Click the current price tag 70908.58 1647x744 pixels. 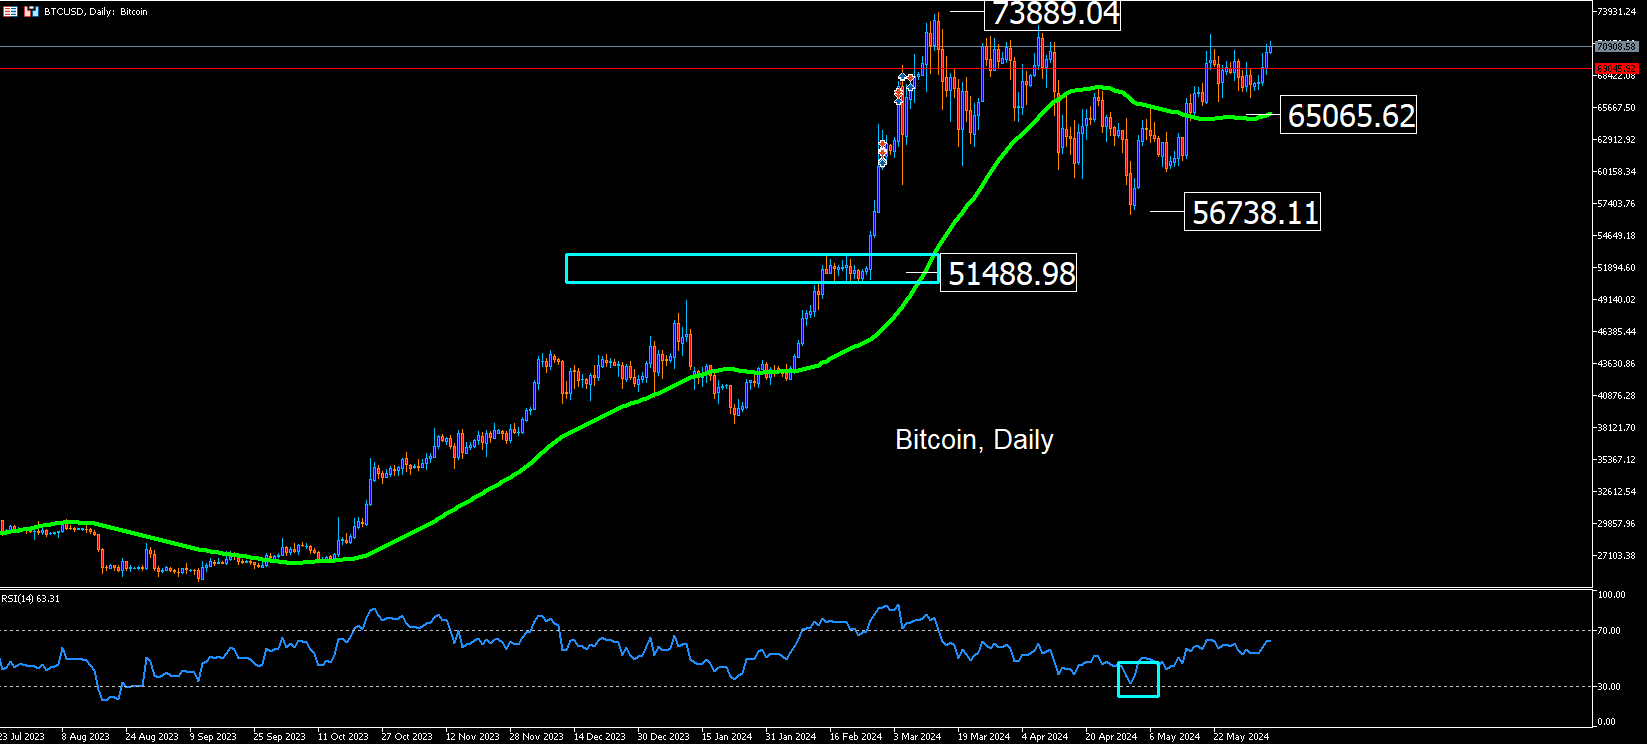pos(1616,46)
